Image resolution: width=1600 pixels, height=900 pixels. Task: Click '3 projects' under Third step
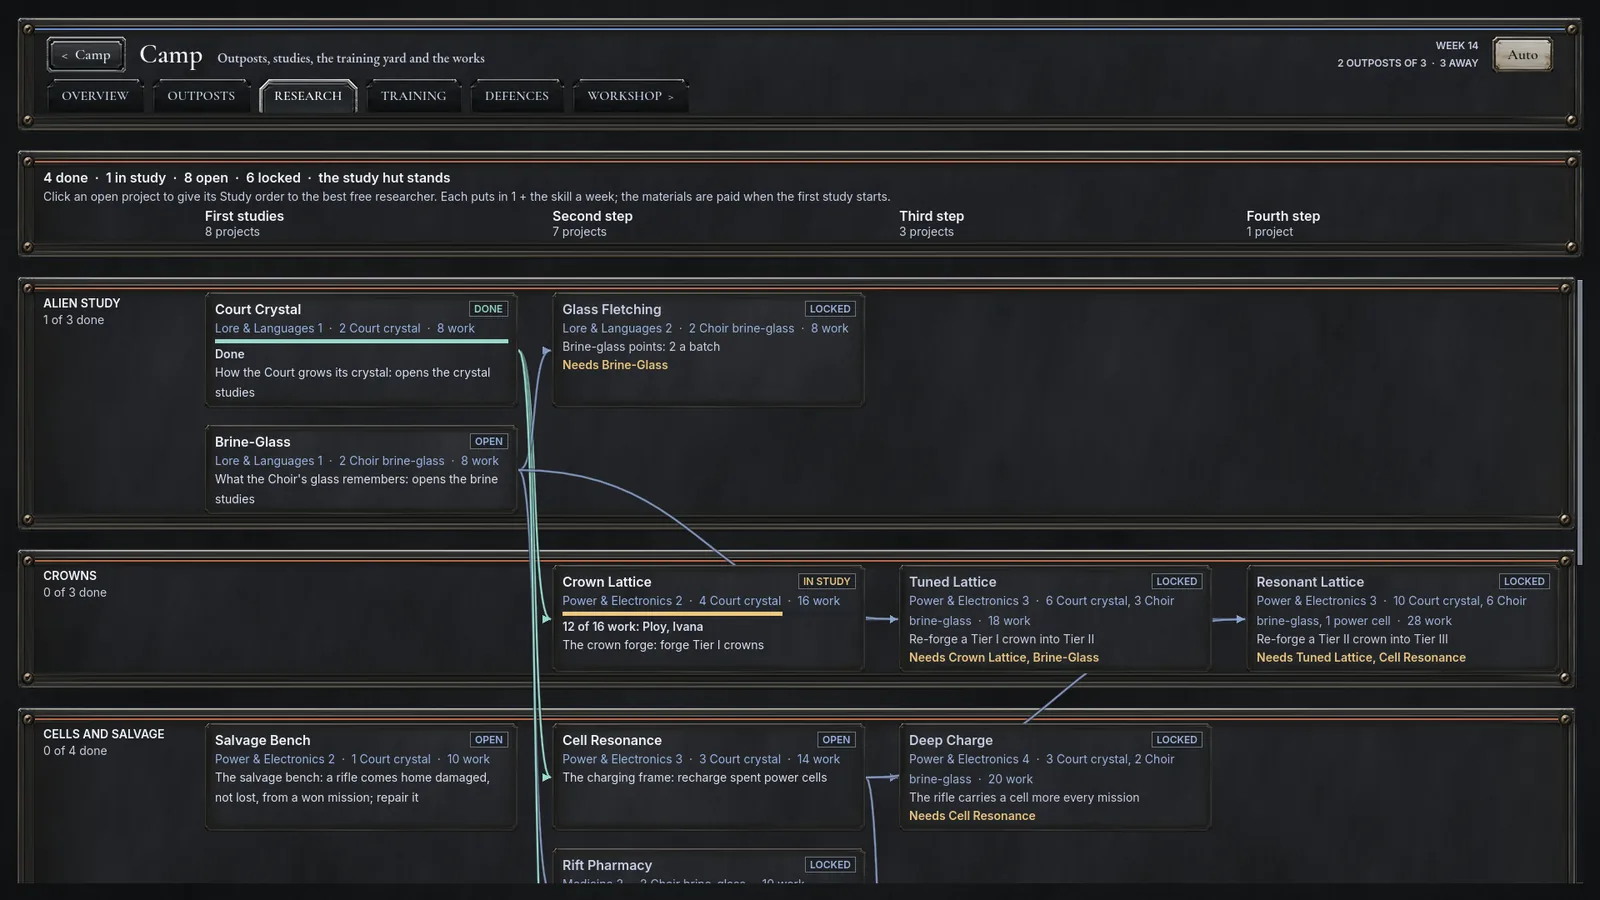pos(926,232)
